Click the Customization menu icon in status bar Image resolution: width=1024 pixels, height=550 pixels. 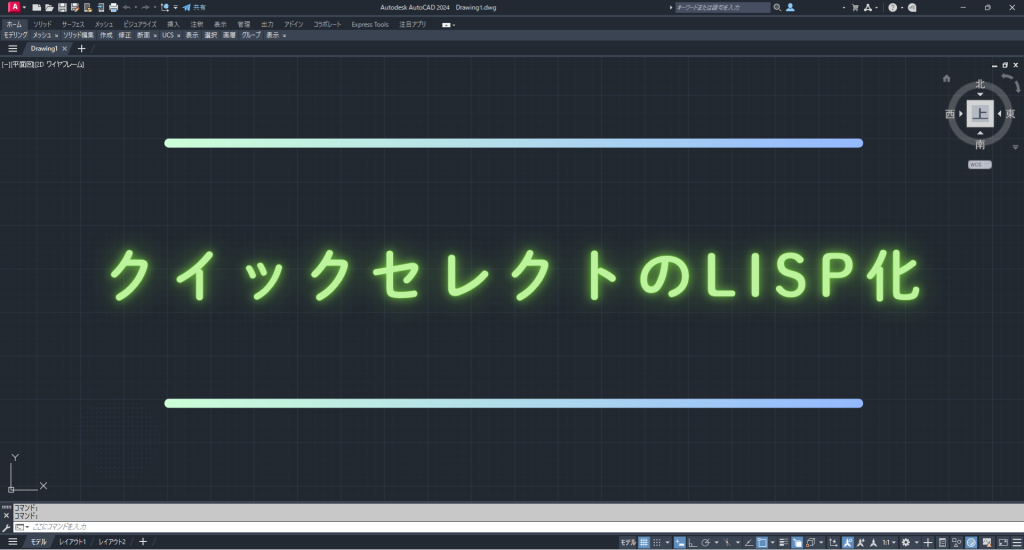1017,542
